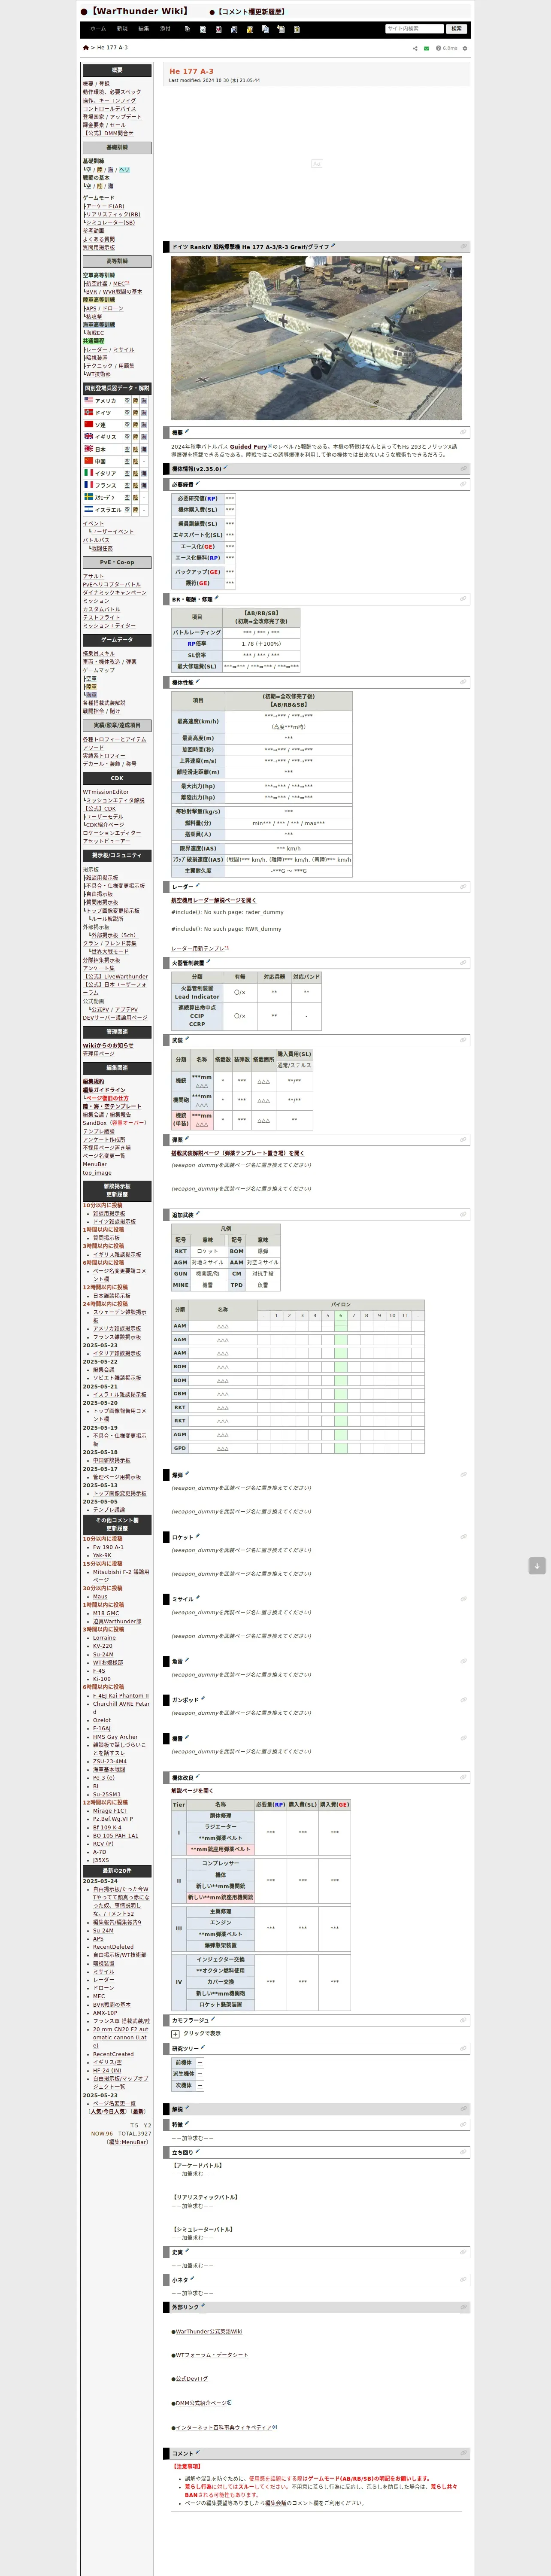This screenshot has height=2576, width=551.
Task: Open WTフォーラム・データシート link
Action: pos(212,2355)
